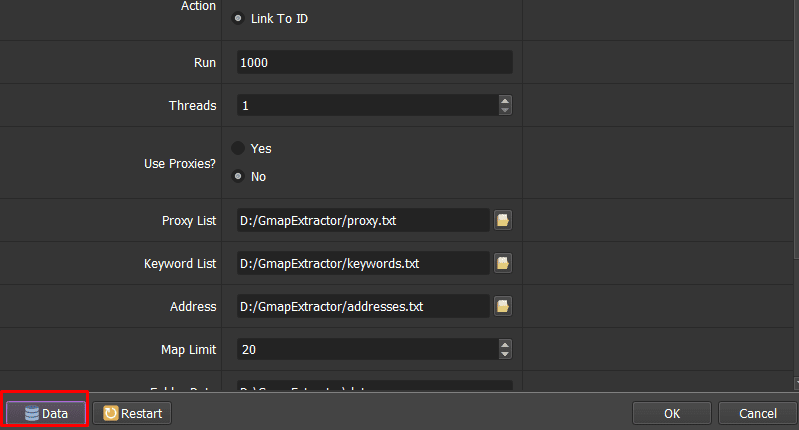The width and height of the screenshot is (799, 430).
Task: Click the Map Limit number field
Action: tap(368, 350)
